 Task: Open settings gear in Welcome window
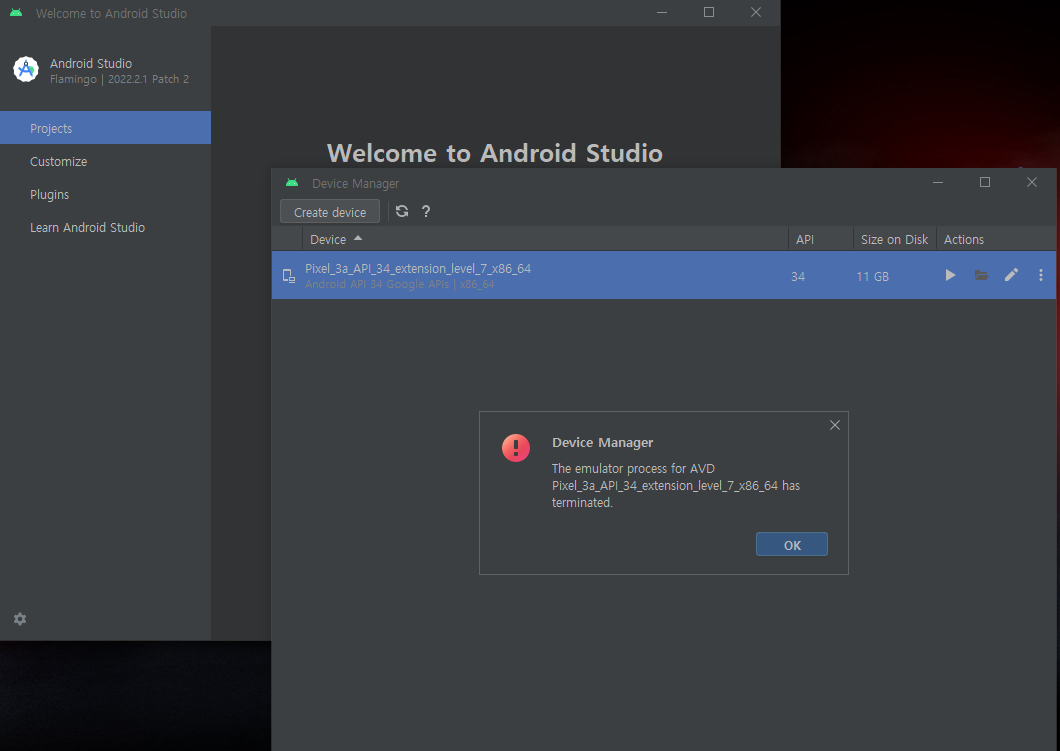(20, 619)
